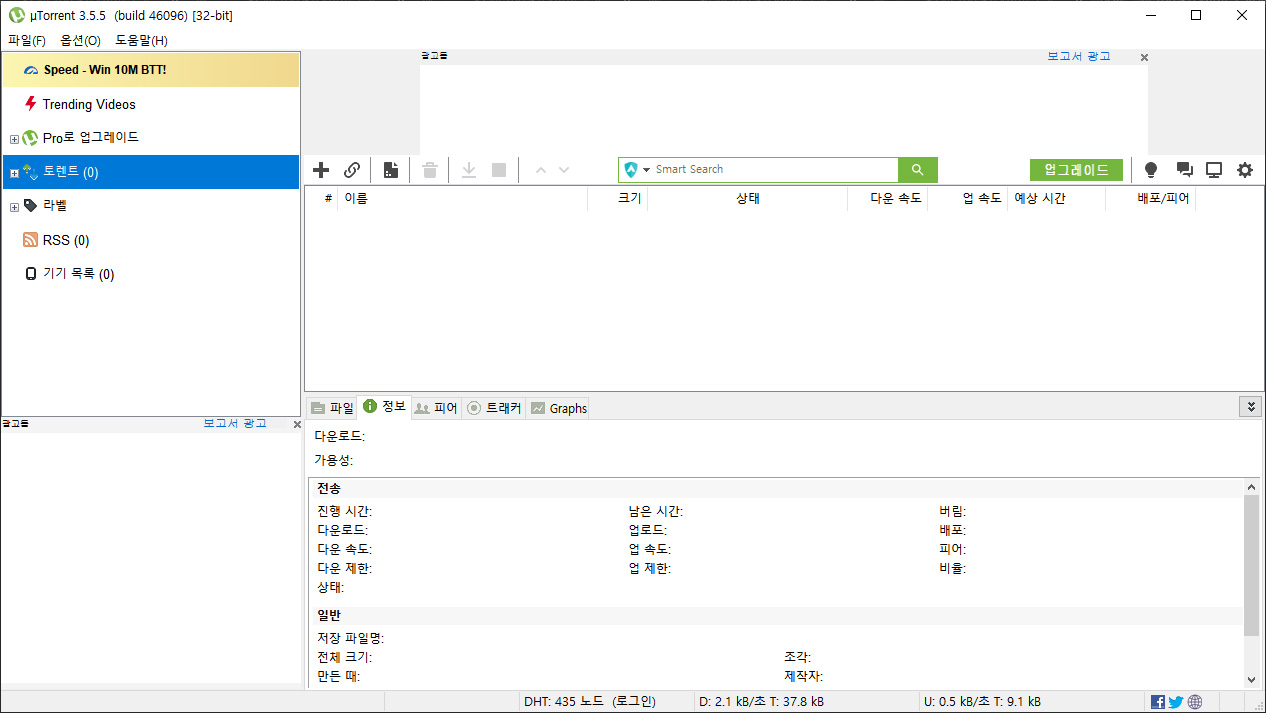The width and height of the screenshot is (1266, 713).
Task: Open the 도움말(H) menu
Action: pos(142,41)
